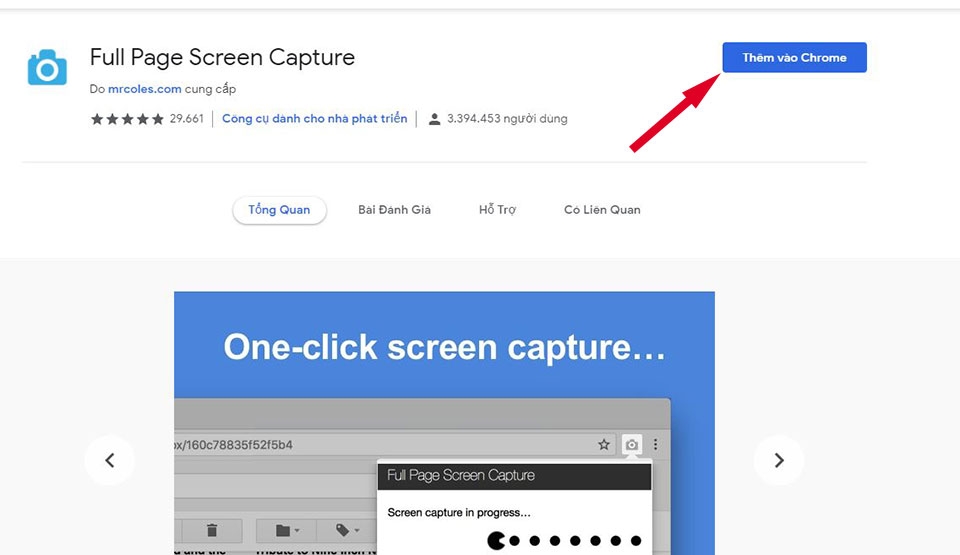Click the camera icon in preview toolbar
The image size is (960, 555).
coord(632,445)
